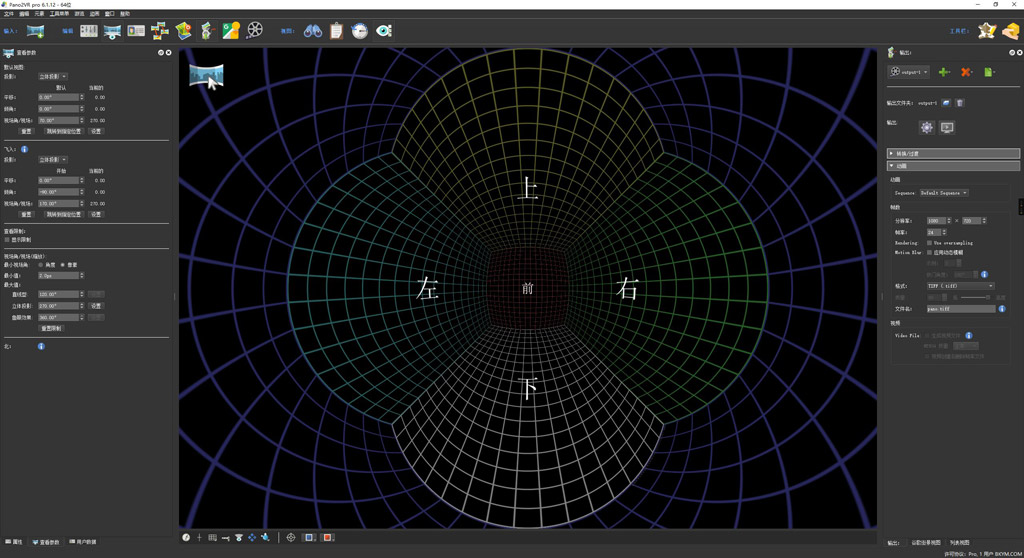This screenshot has width=1024, height=558.
Task: Open the Google Street View icon
Action: (x=231, y=31)
